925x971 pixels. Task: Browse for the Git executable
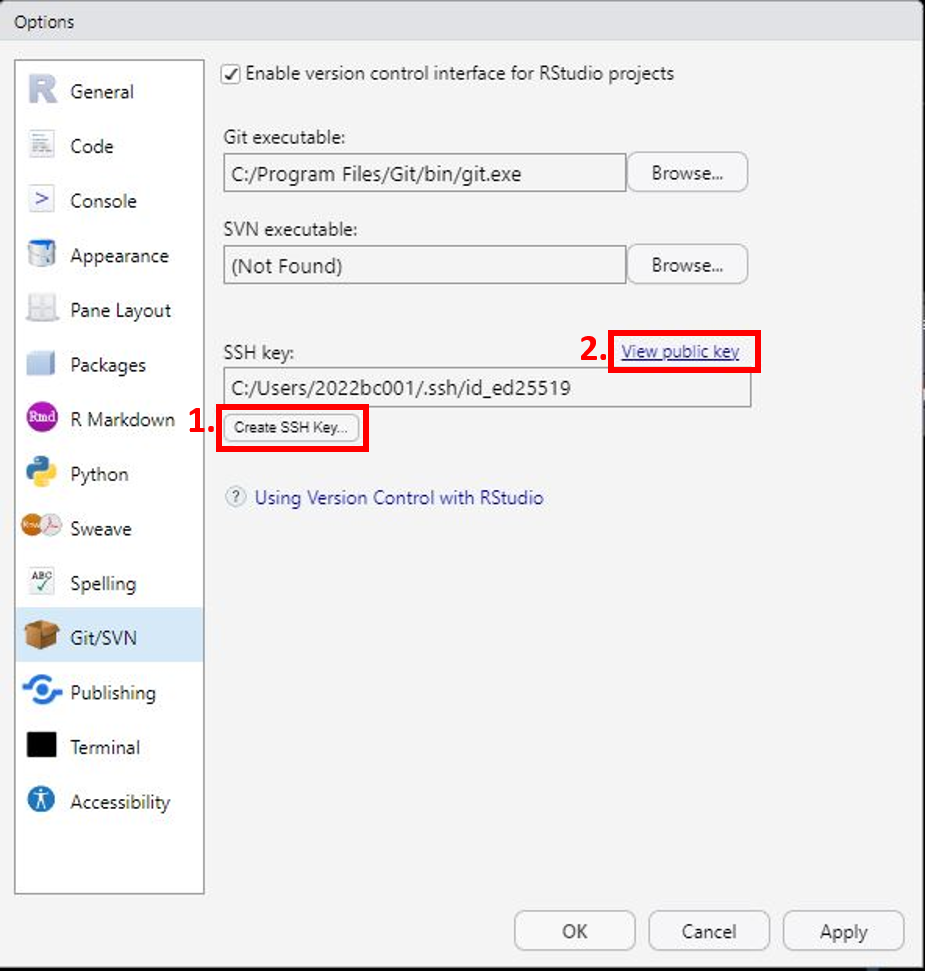pyautogui.click(x=687, y=173)
